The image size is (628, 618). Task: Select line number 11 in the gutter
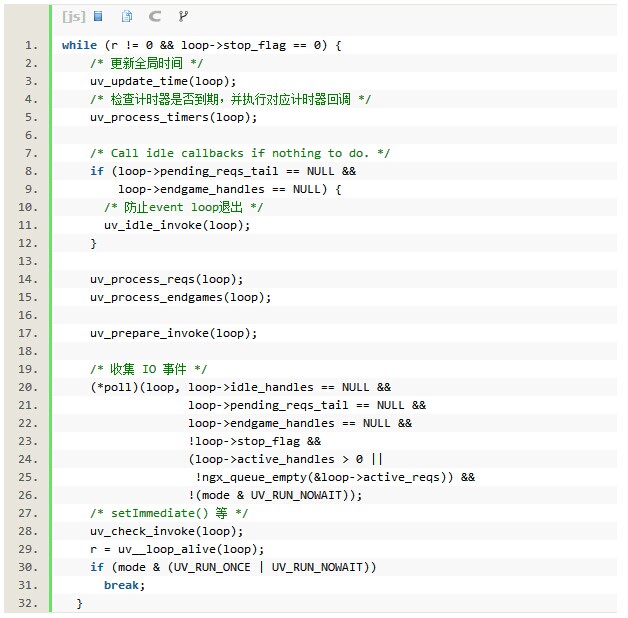(29, 225)
